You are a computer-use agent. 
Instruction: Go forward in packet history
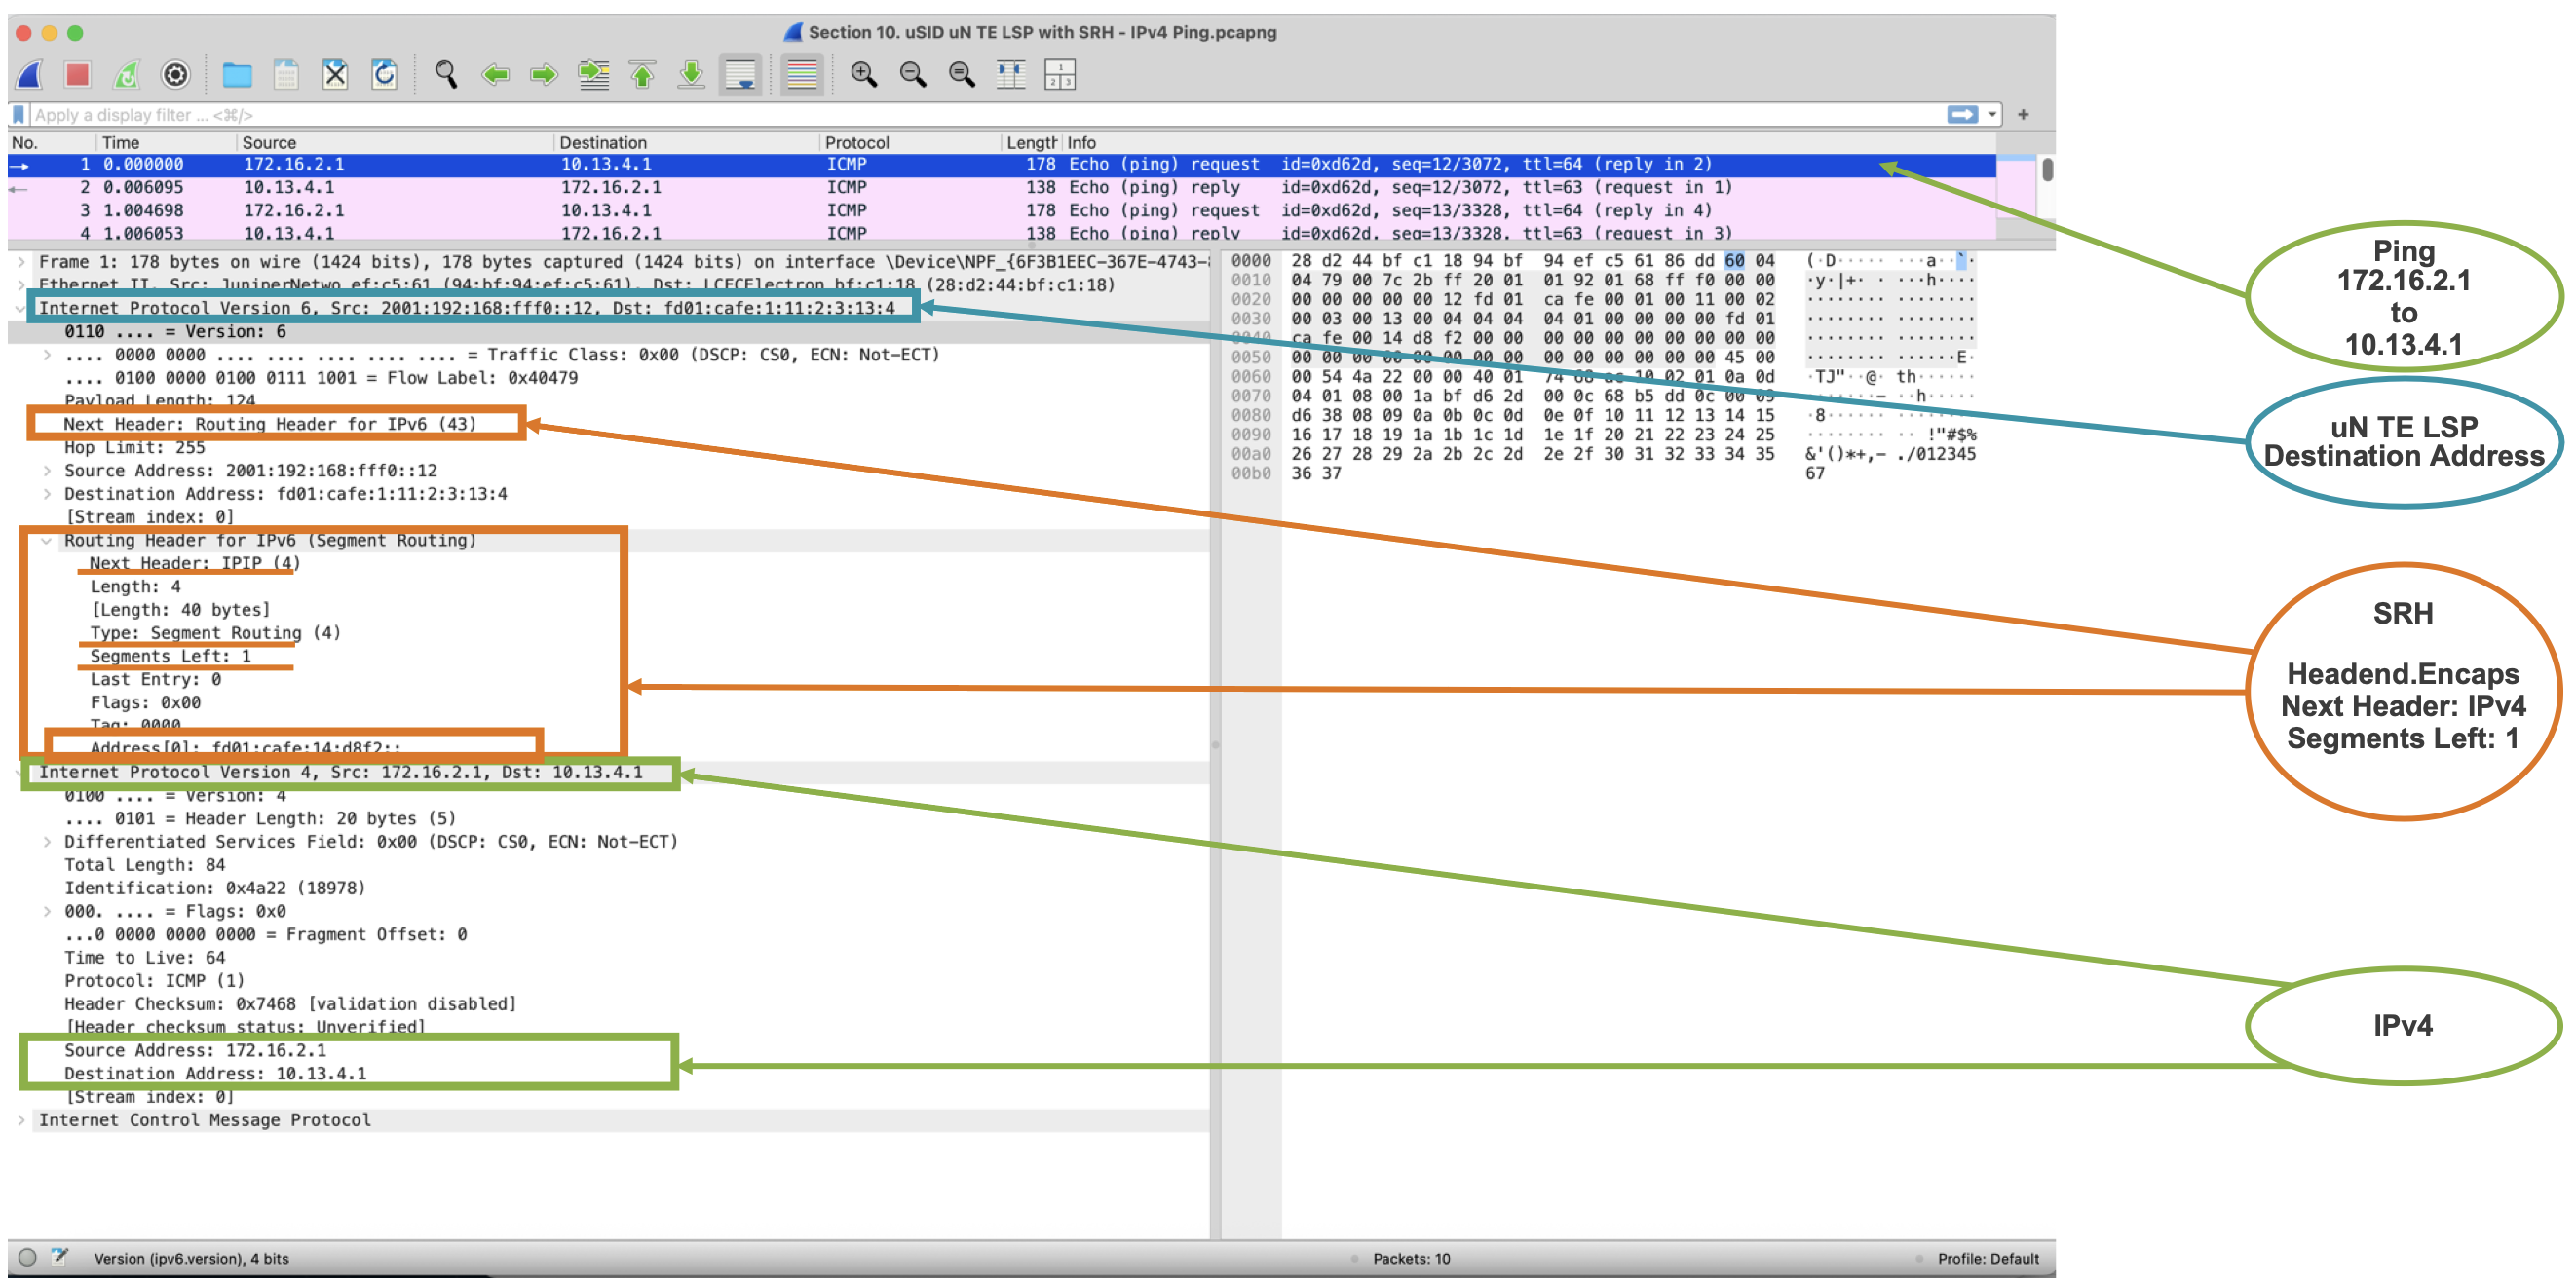click(x=544, y=75)
